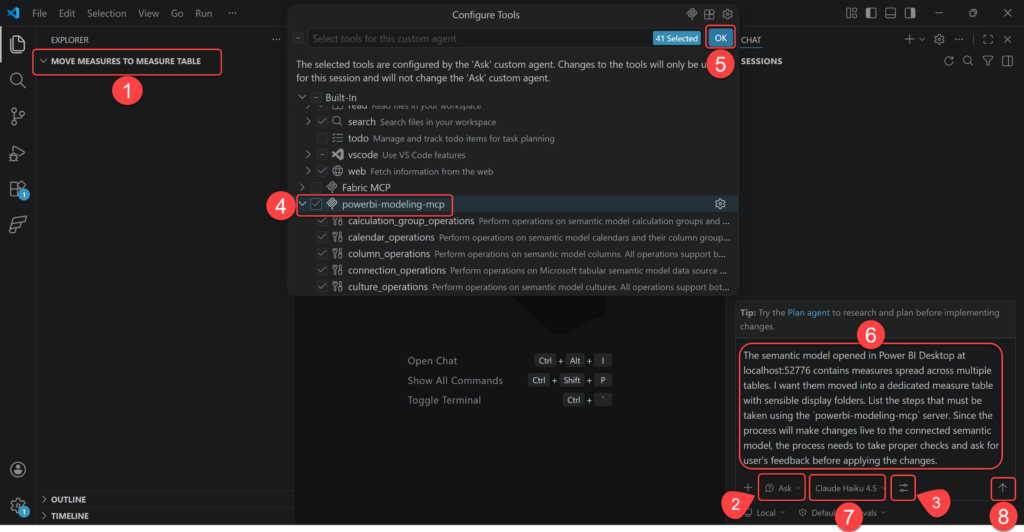Viewport: 1024px width, 532px height.
Task: Open the Source Control view
Action: pos(18,116)
